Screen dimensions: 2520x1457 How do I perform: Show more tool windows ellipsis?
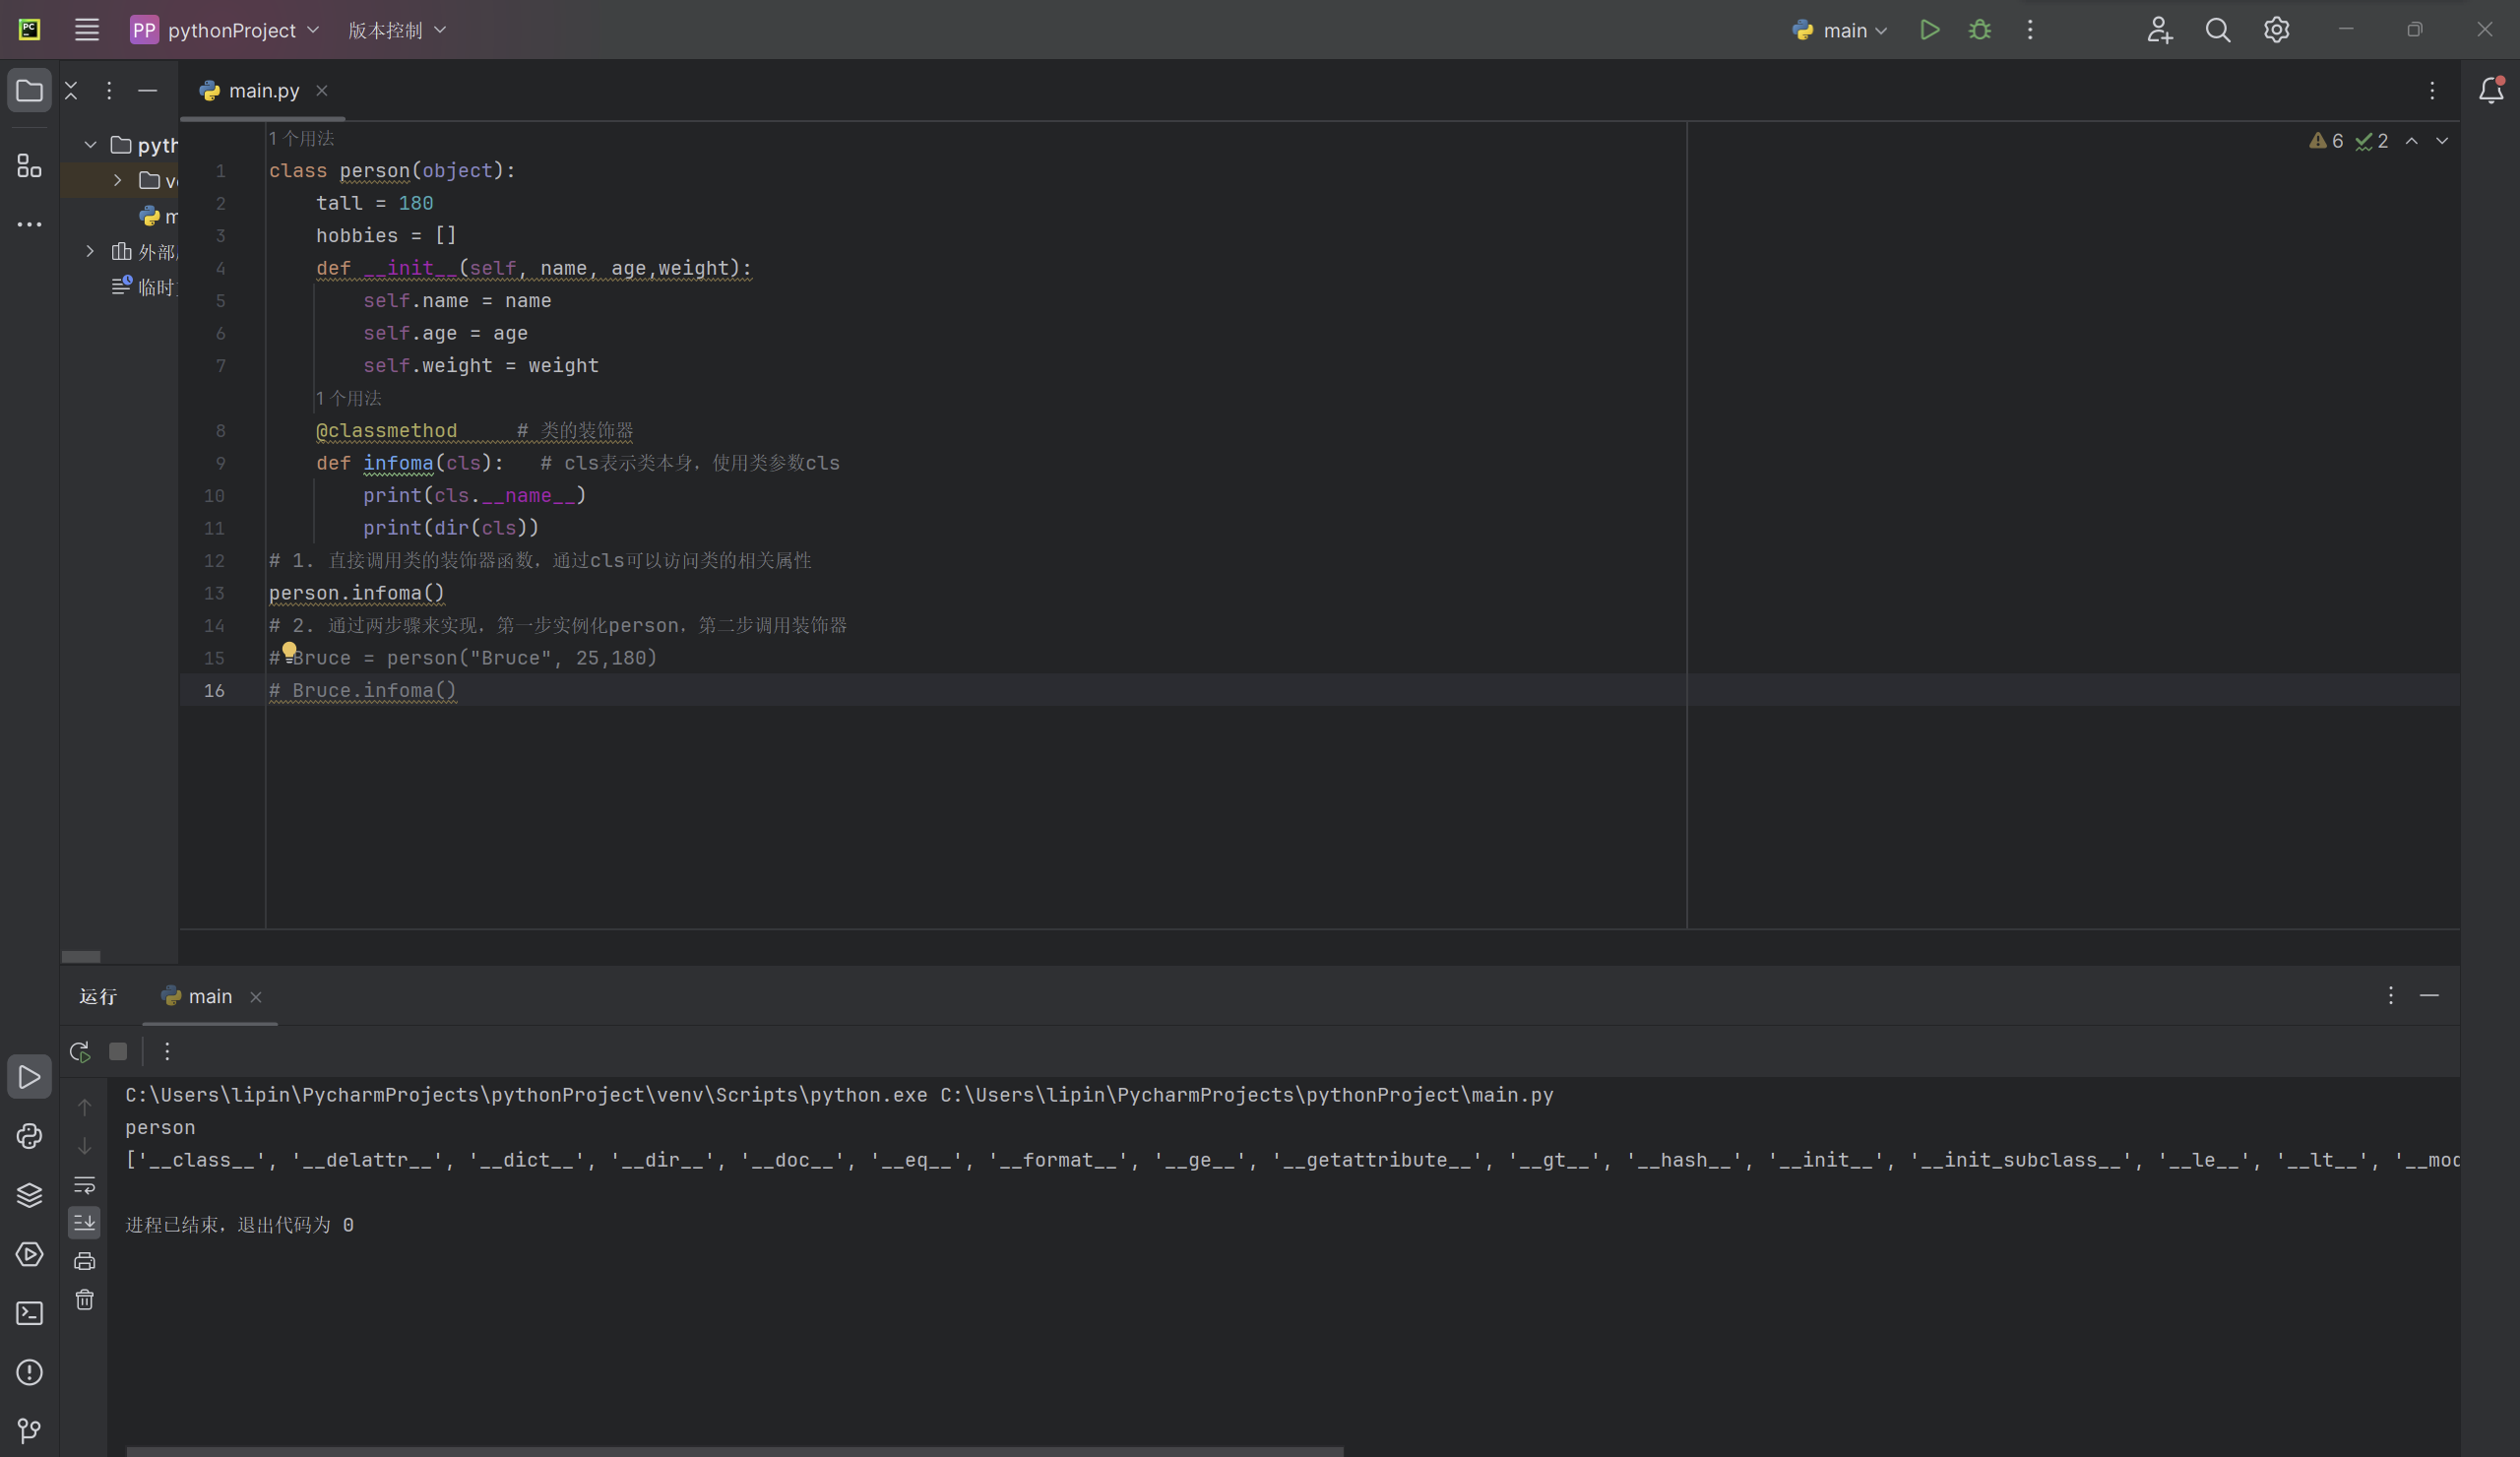tap(29, 224)
